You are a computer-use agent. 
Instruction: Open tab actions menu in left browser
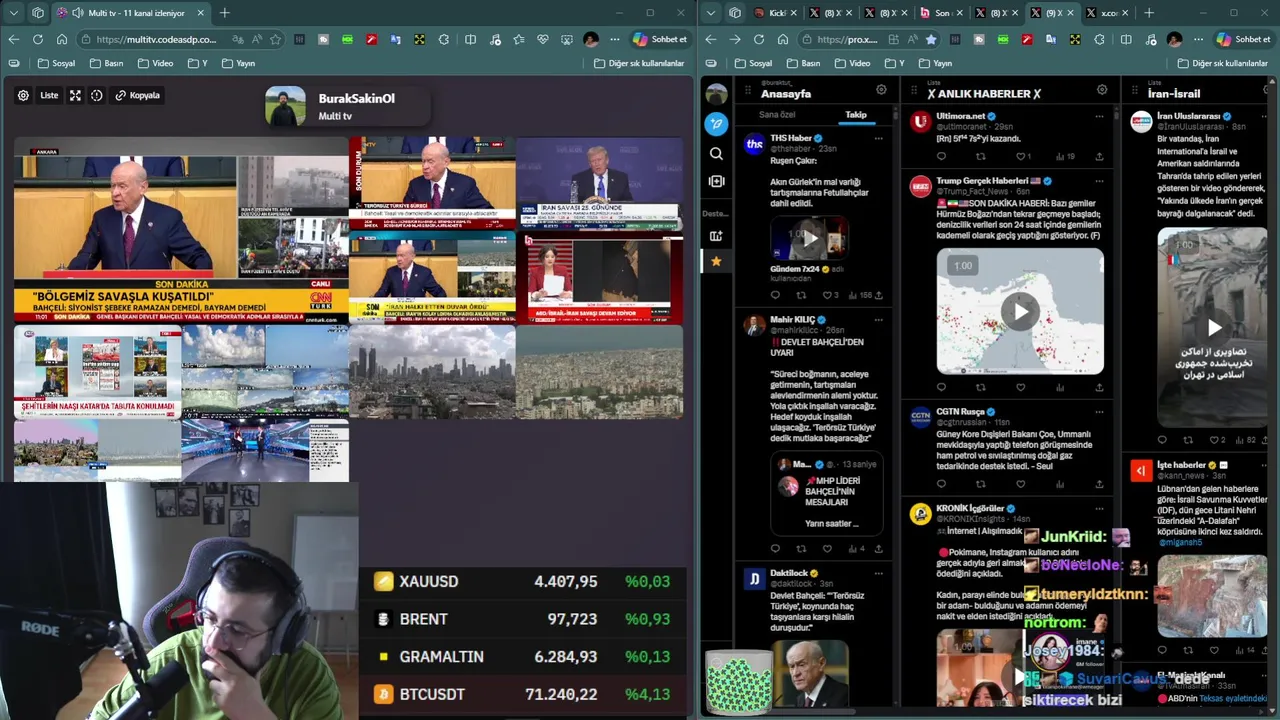pyautogui.click(x=13, y=13)
